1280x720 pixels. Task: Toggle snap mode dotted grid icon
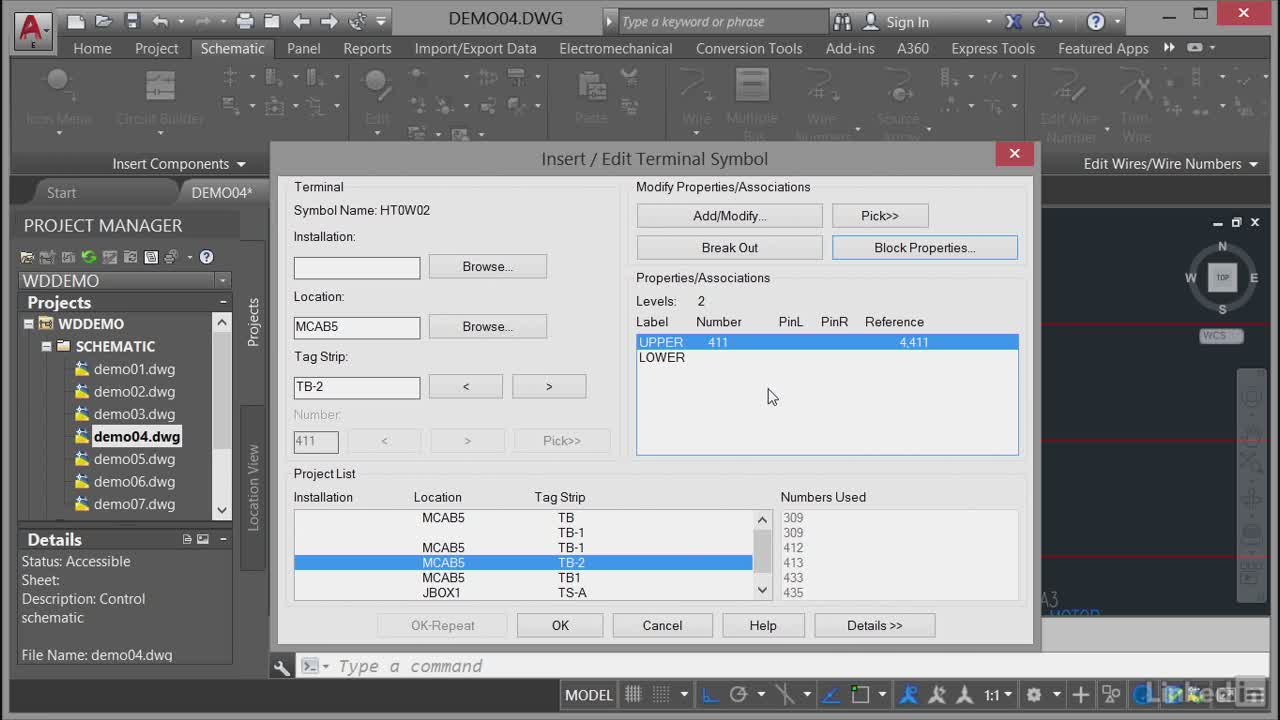point(661,694)
